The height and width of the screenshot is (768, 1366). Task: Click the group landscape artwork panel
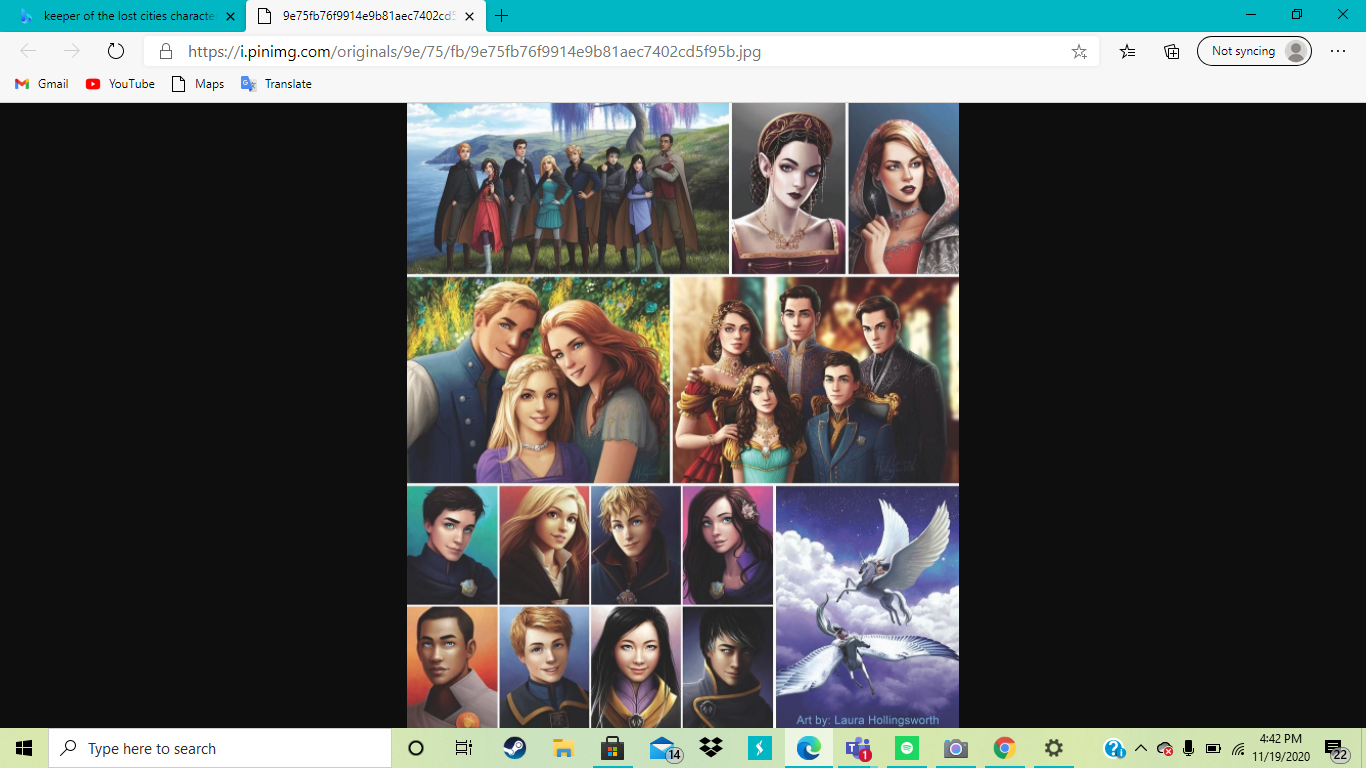[568, 188]
